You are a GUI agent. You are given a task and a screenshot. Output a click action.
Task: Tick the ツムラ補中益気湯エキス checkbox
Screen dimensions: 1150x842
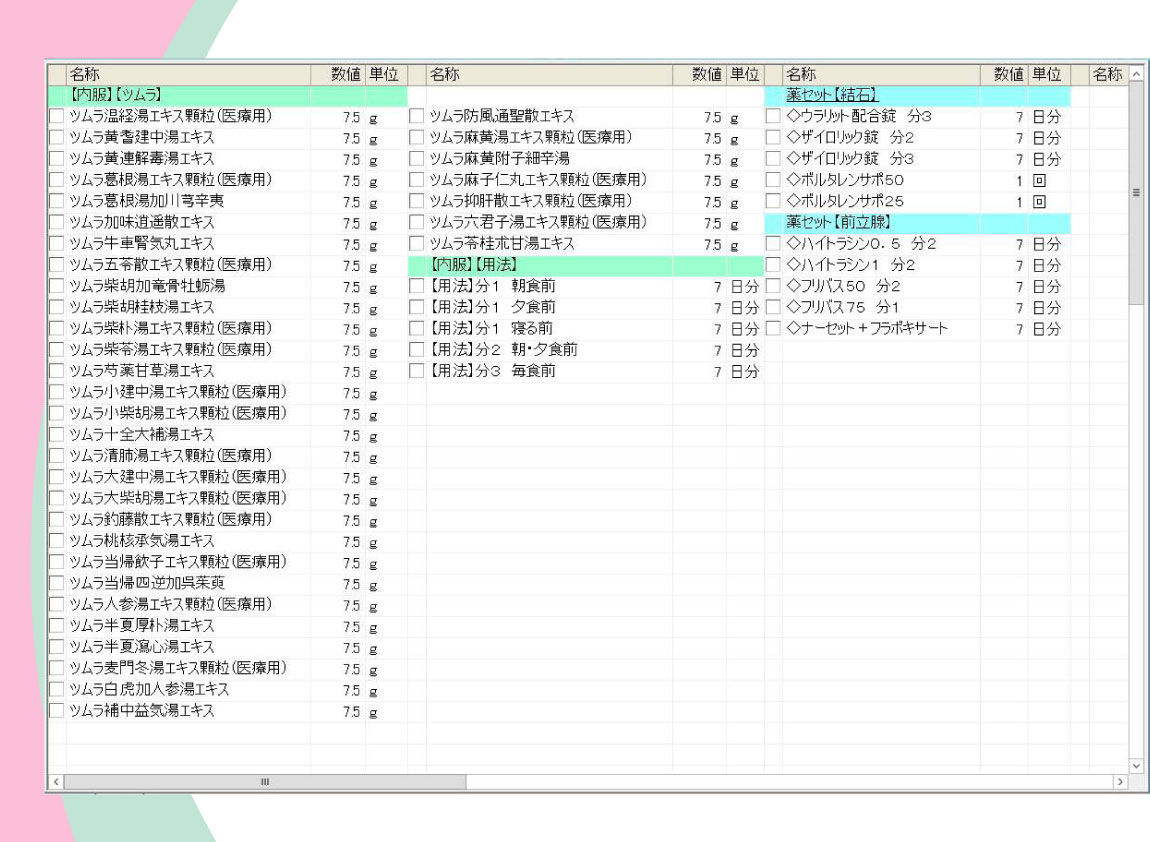click(x=57, y=711)
